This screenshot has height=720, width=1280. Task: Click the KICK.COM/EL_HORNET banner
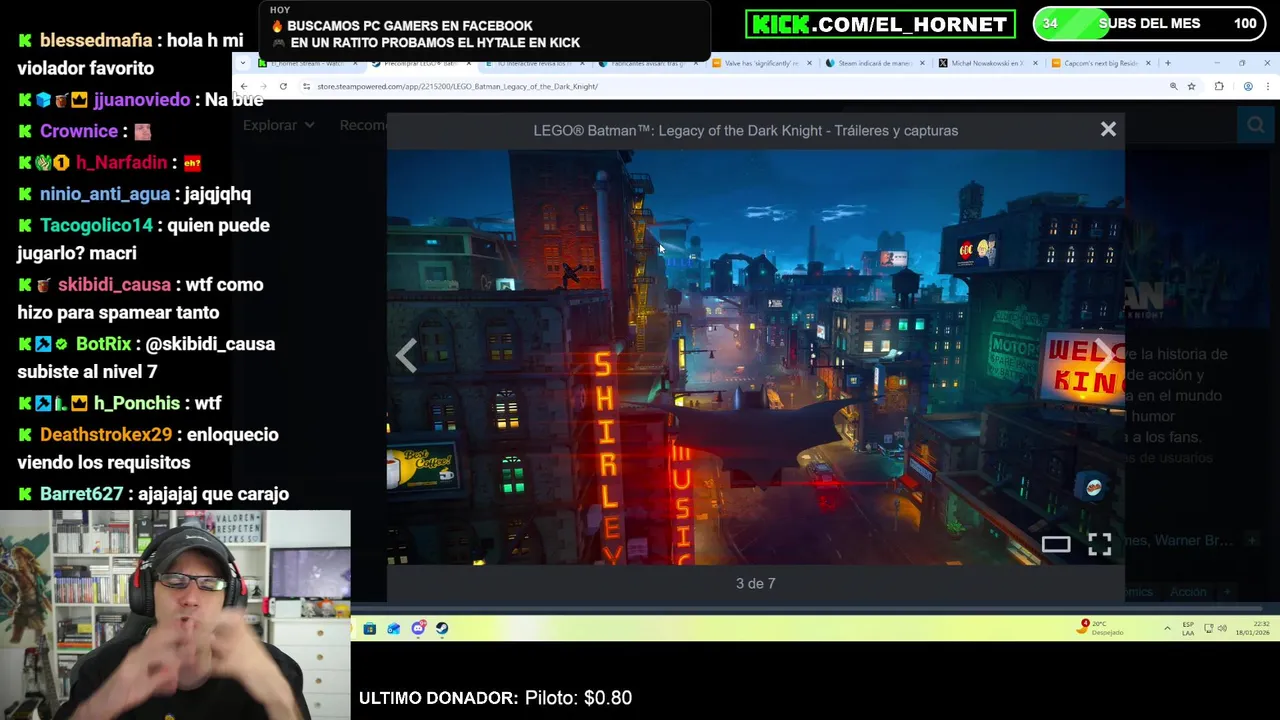880,23
